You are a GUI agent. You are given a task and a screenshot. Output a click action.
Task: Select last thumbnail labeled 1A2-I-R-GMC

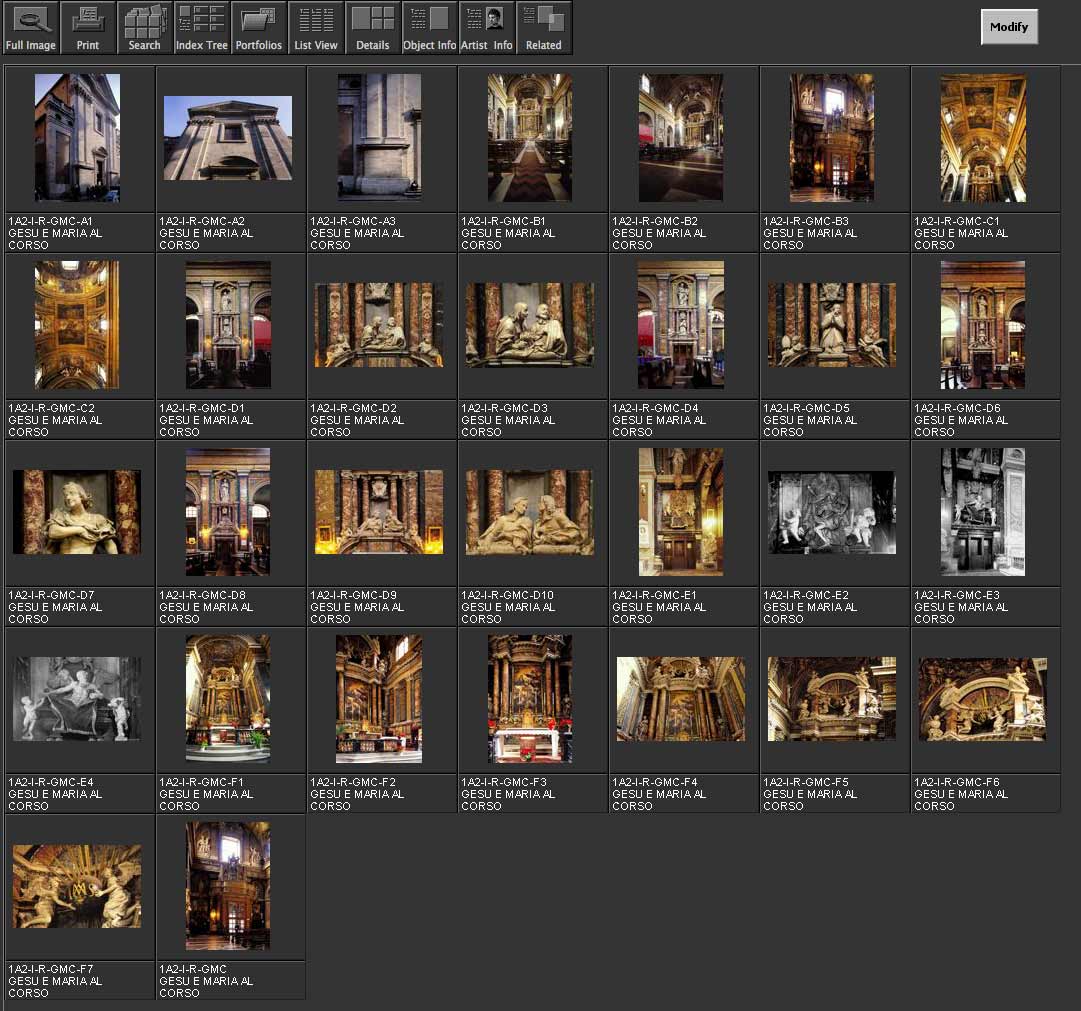tap(228, 886)
